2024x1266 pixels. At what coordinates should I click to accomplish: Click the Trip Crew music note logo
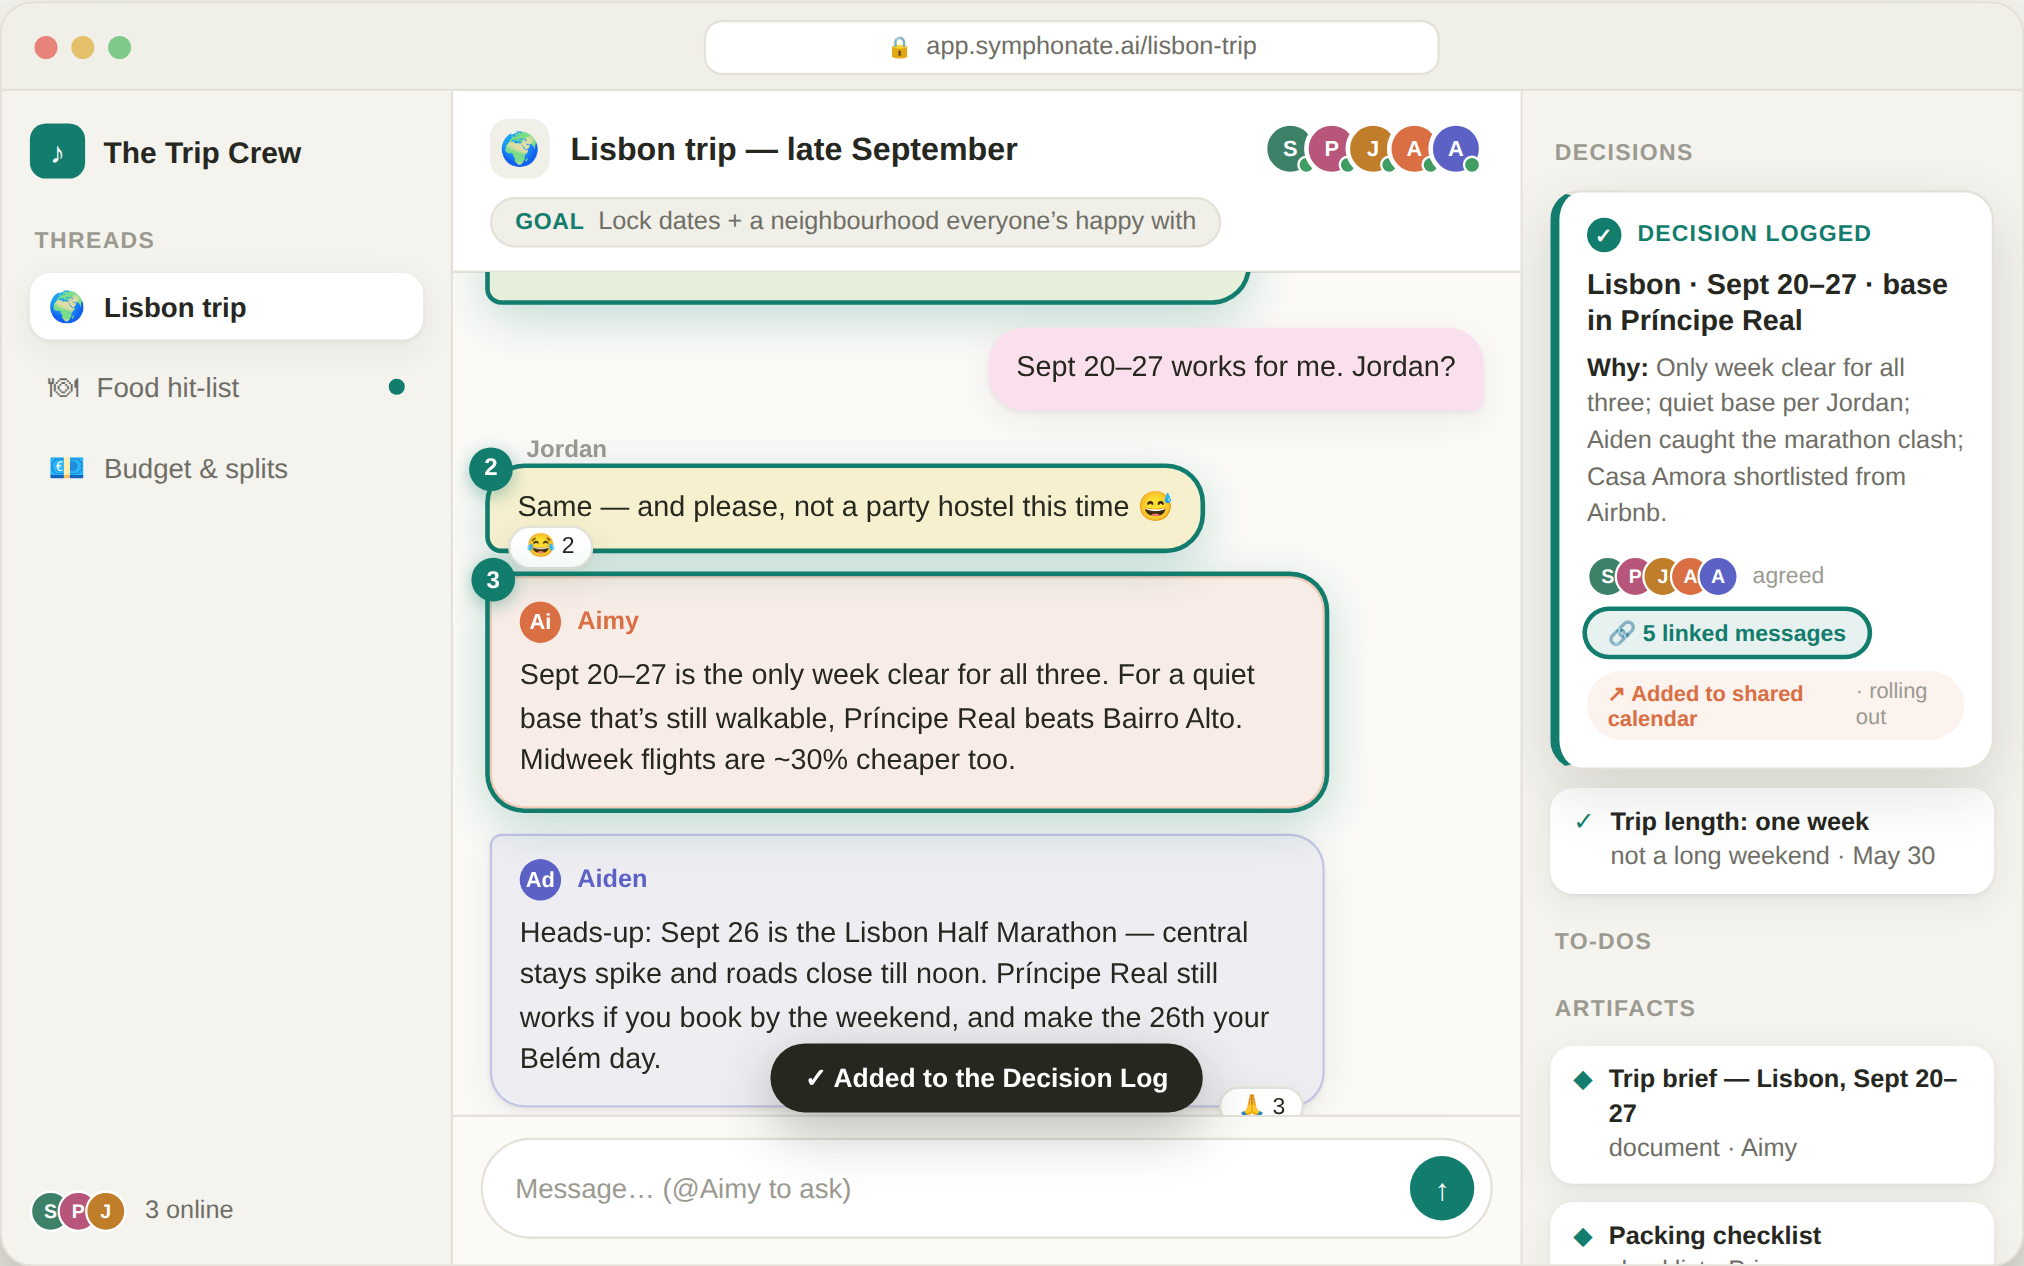point(57,152)
